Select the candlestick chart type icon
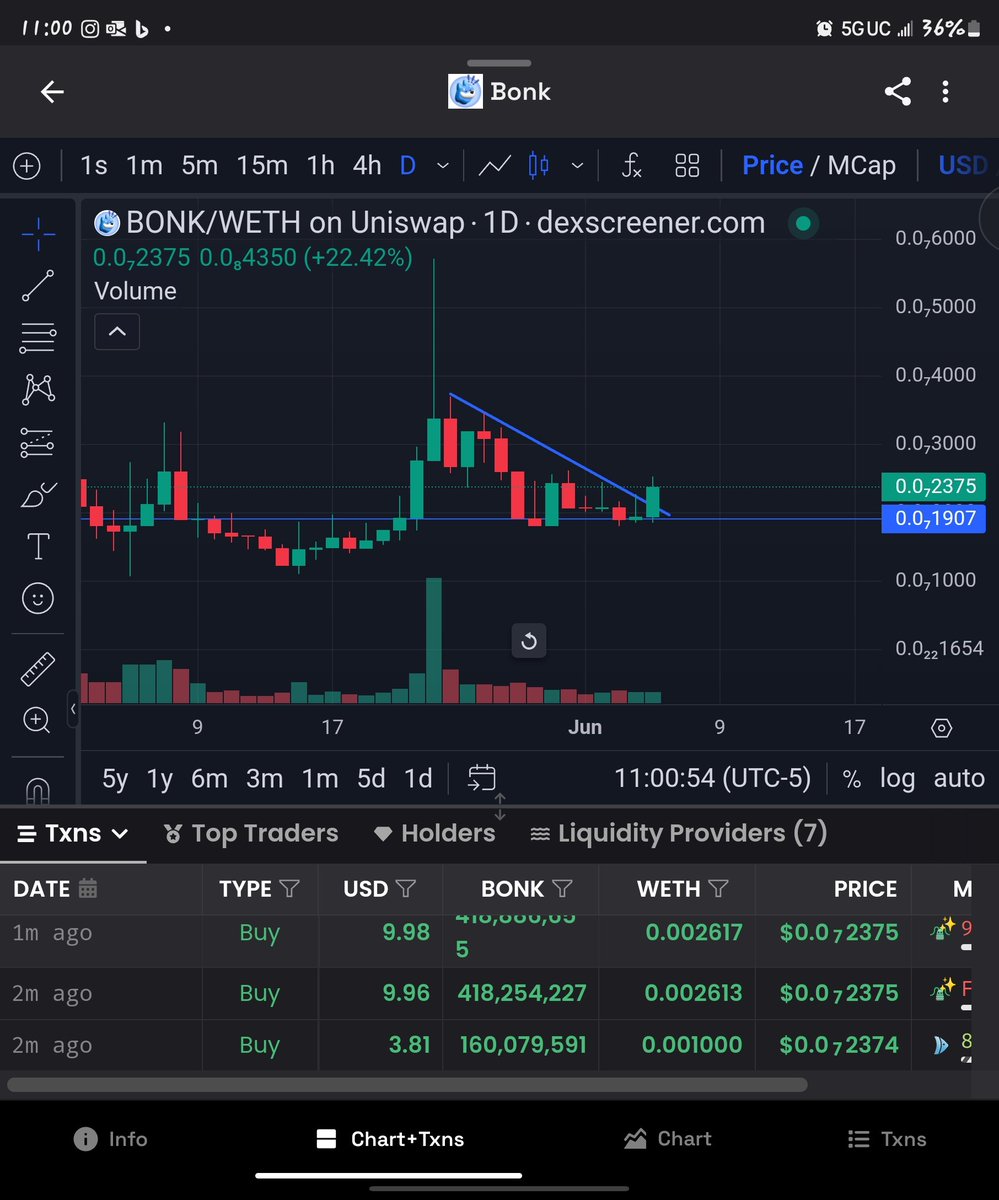Image resolution: width=999 pixels, height=1200 pixels. 539,166
